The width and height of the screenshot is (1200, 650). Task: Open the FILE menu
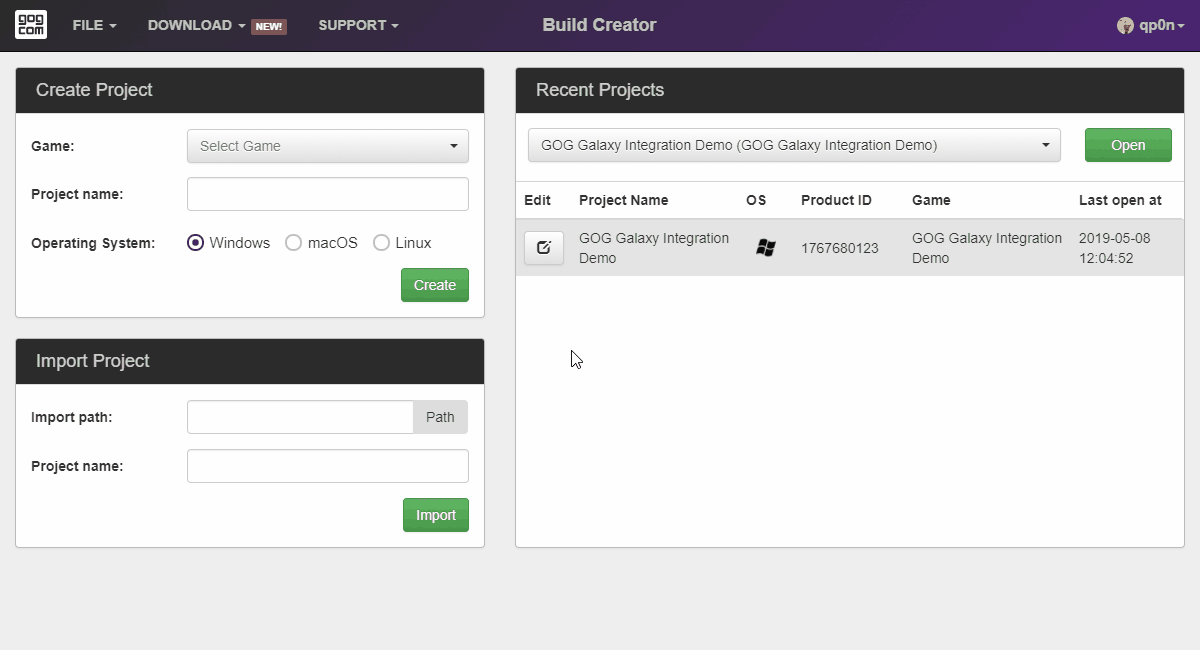point(95,26)
